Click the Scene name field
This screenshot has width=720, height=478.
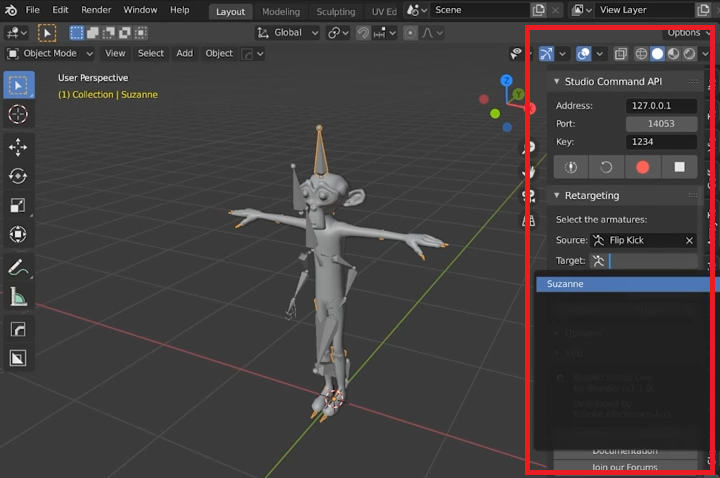480,10
